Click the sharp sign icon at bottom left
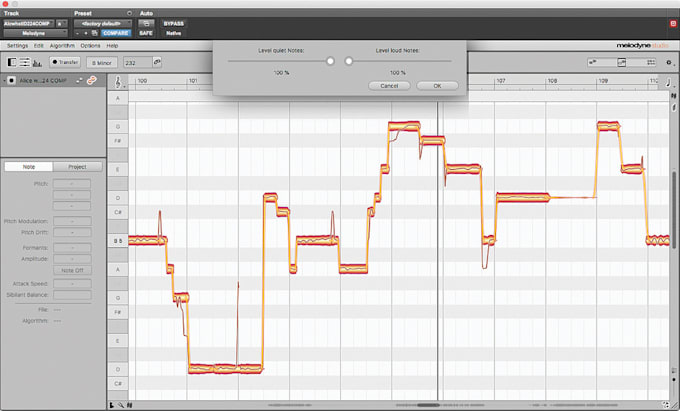 130,405
